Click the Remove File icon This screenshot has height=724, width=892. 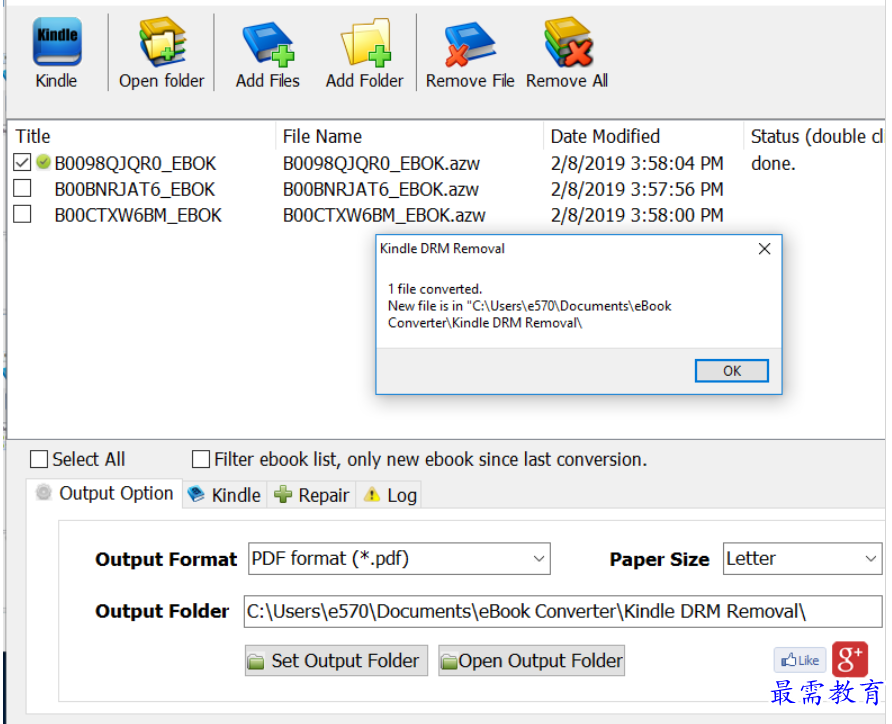coord(469,43)
